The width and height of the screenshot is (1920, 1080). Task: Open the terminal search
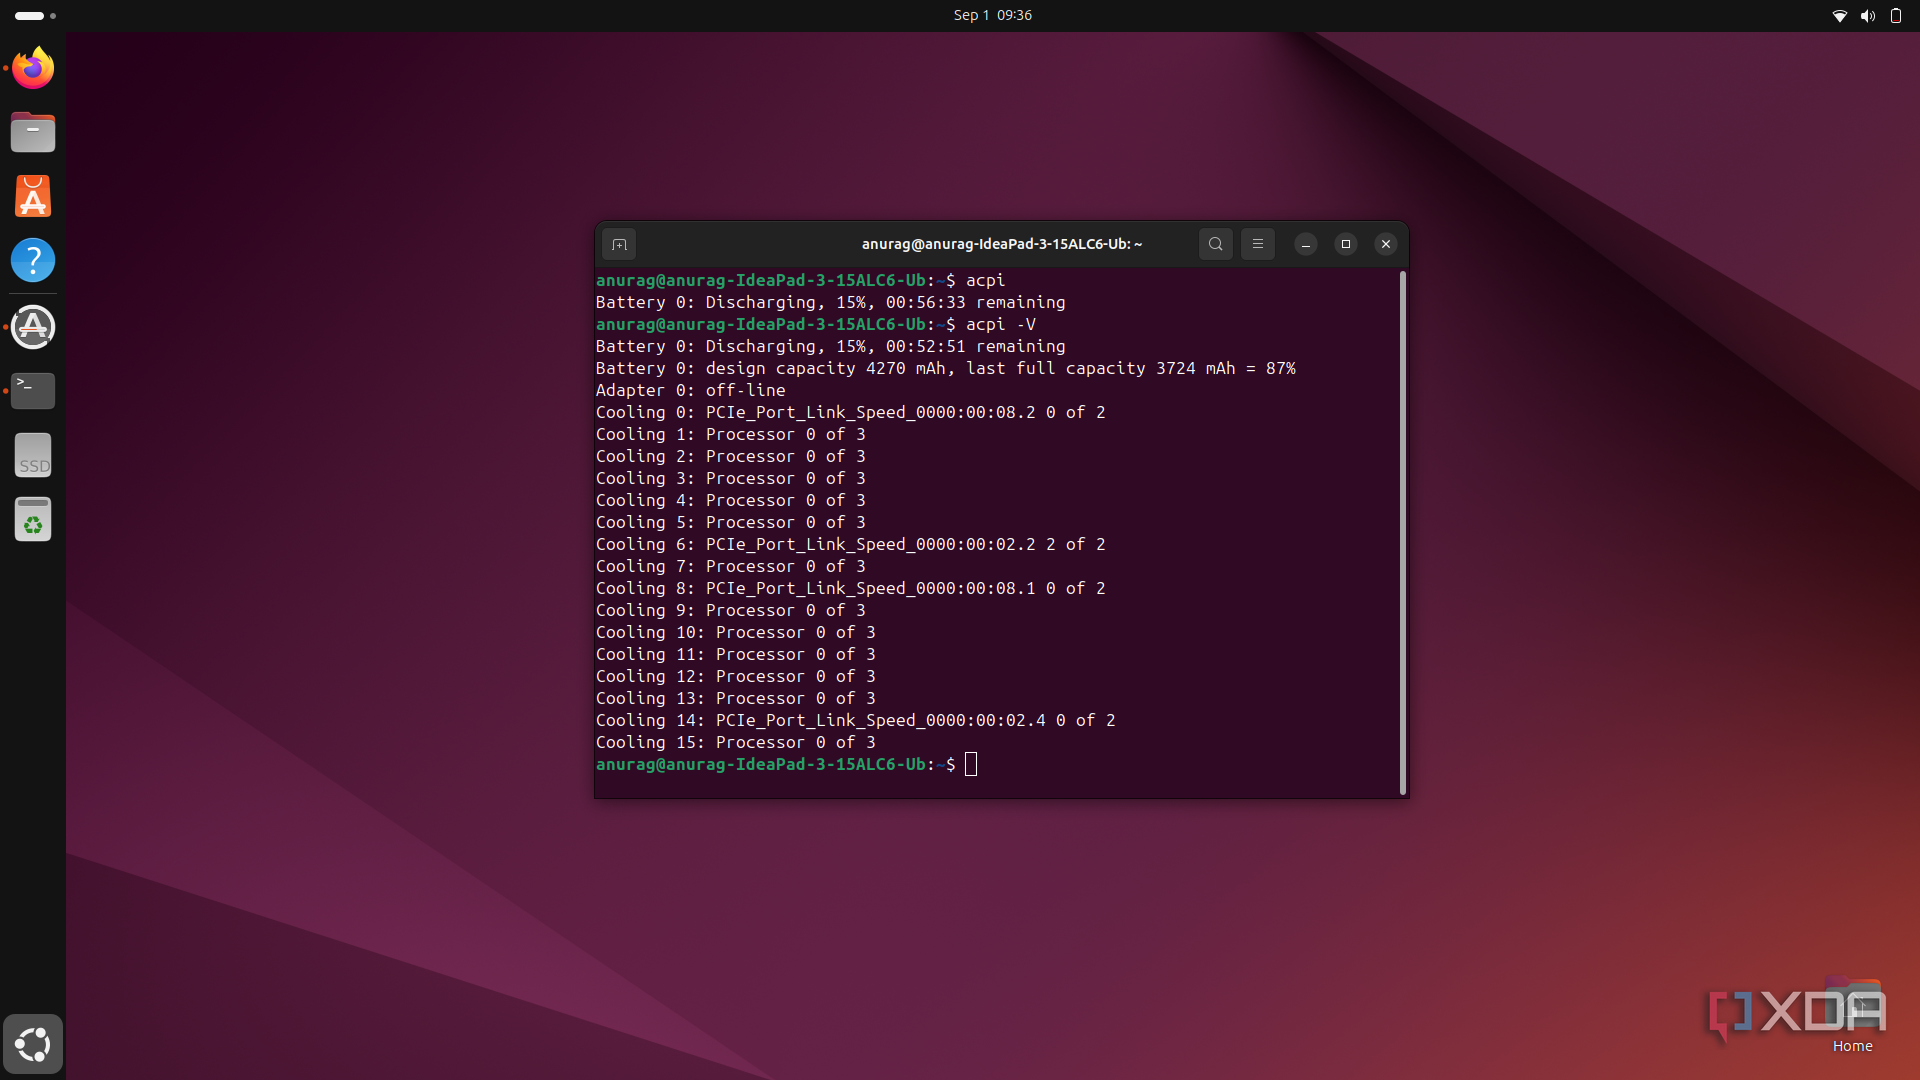[1215, 244]
